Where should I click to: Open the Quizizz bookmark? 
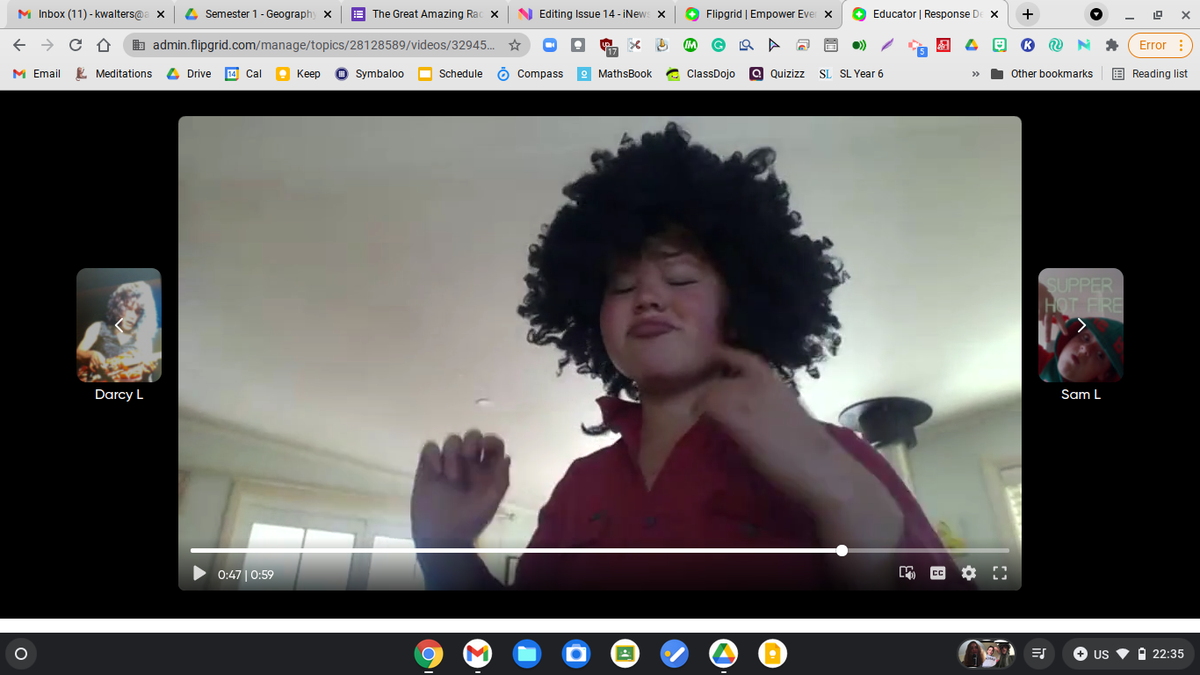pyautogui.click(x=778, y=74)
